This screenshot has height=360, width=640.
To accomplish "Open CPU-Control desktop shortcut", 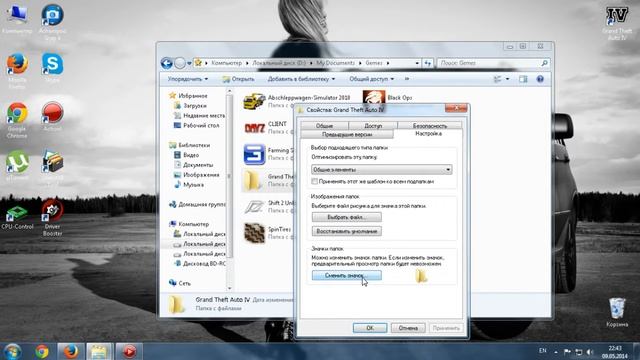I will [17, 217].
